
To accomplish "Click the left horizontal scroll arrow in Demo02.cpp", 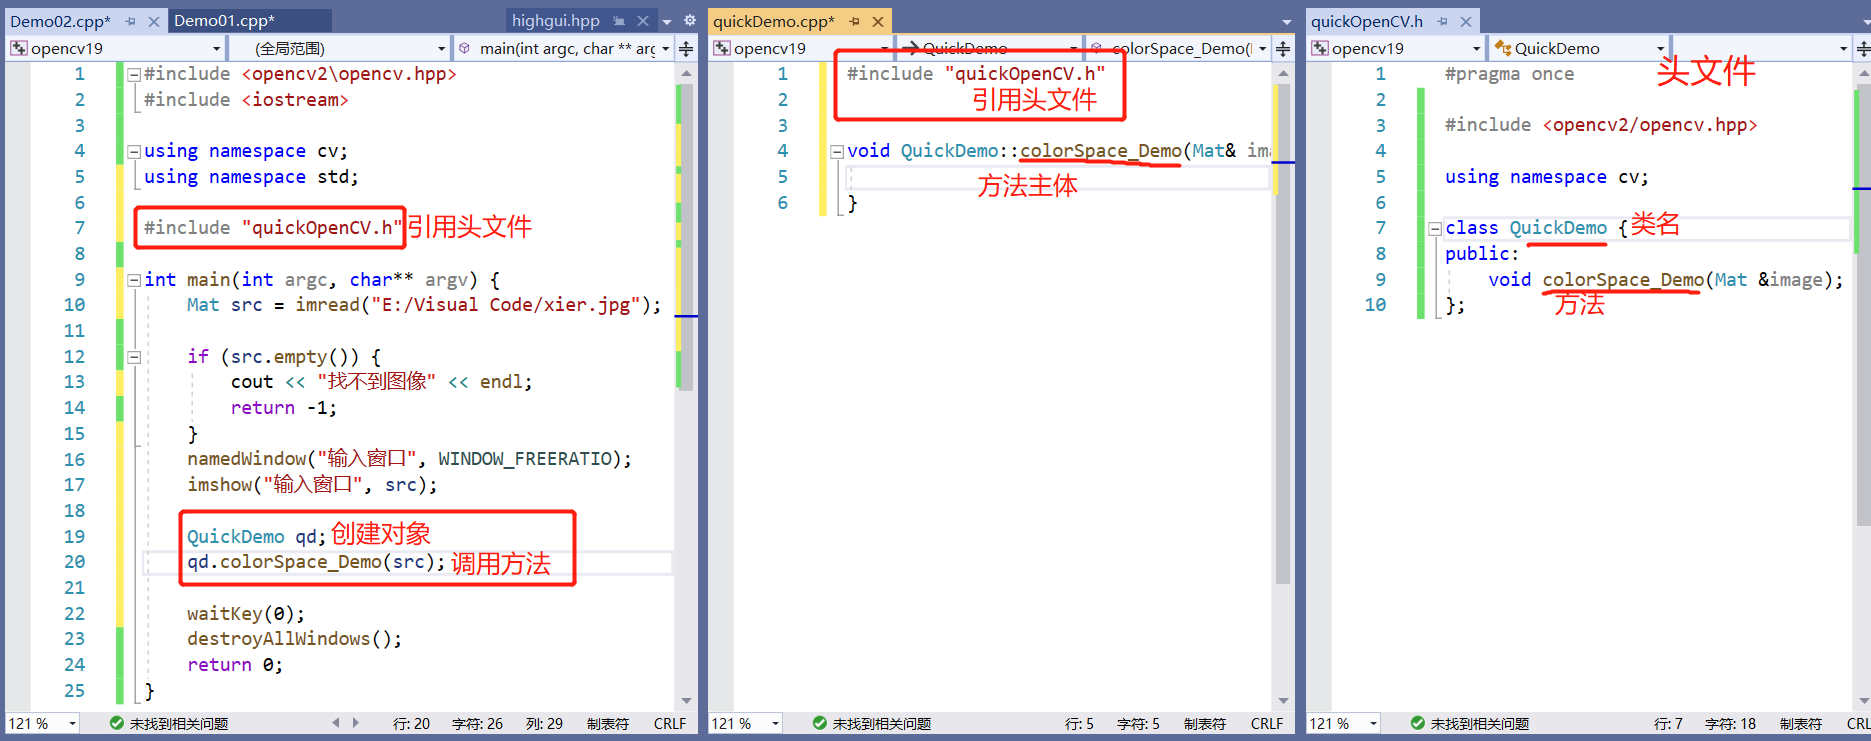I will click(336, 722).
